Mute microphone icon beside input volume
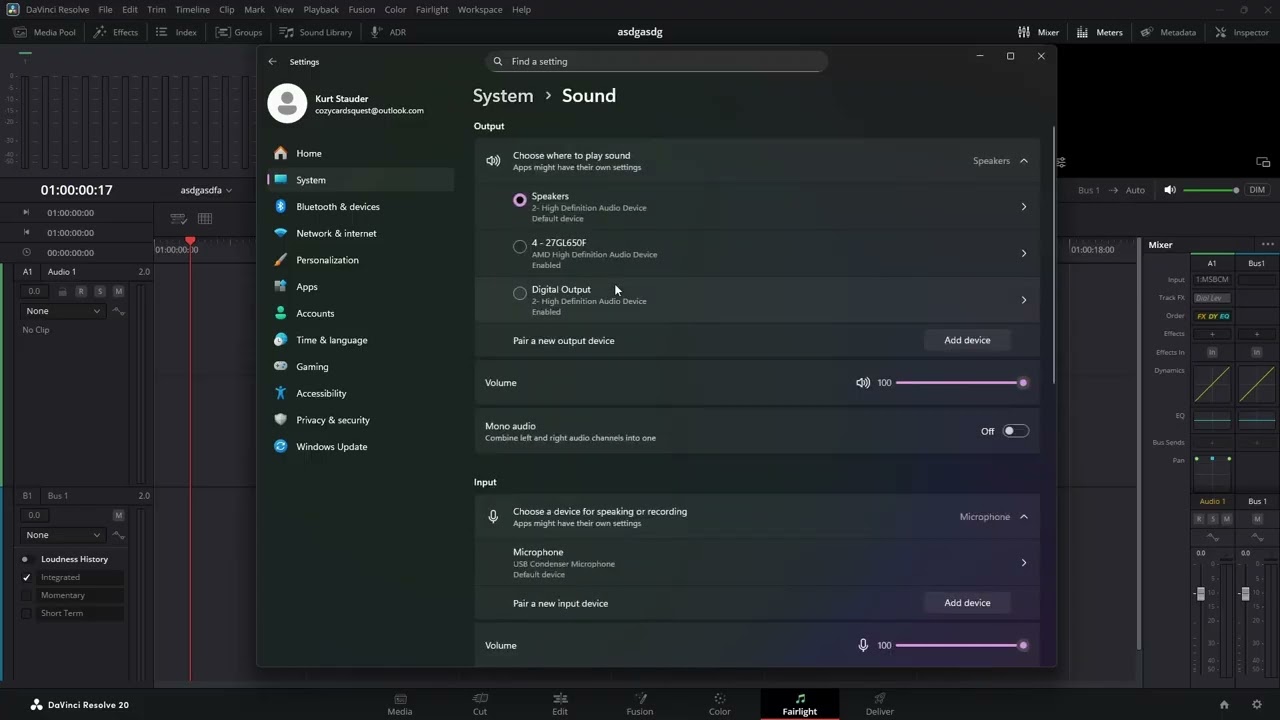The image size is (1280, 720). [863, 646]
